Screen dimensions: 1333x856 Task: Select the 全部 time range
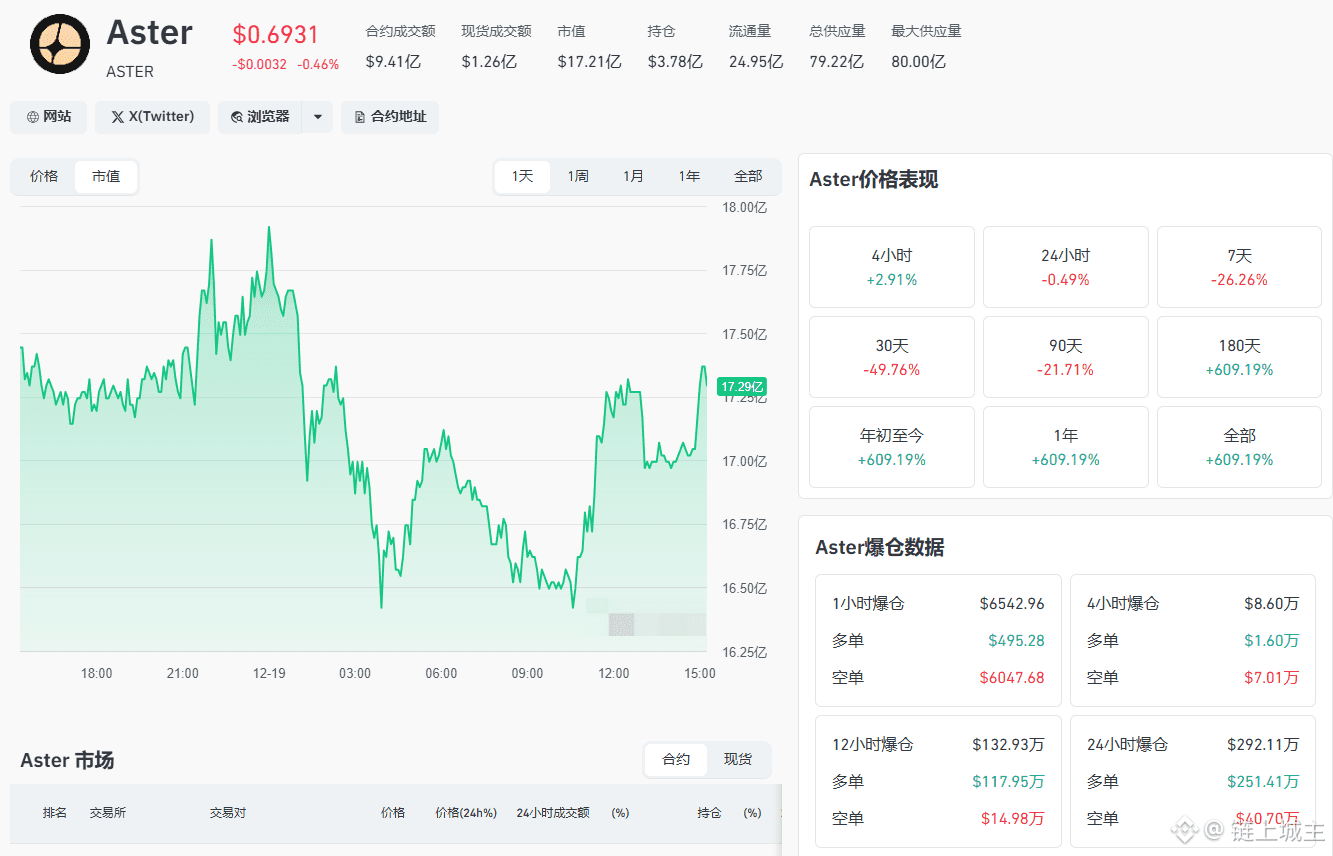[748, 176]
